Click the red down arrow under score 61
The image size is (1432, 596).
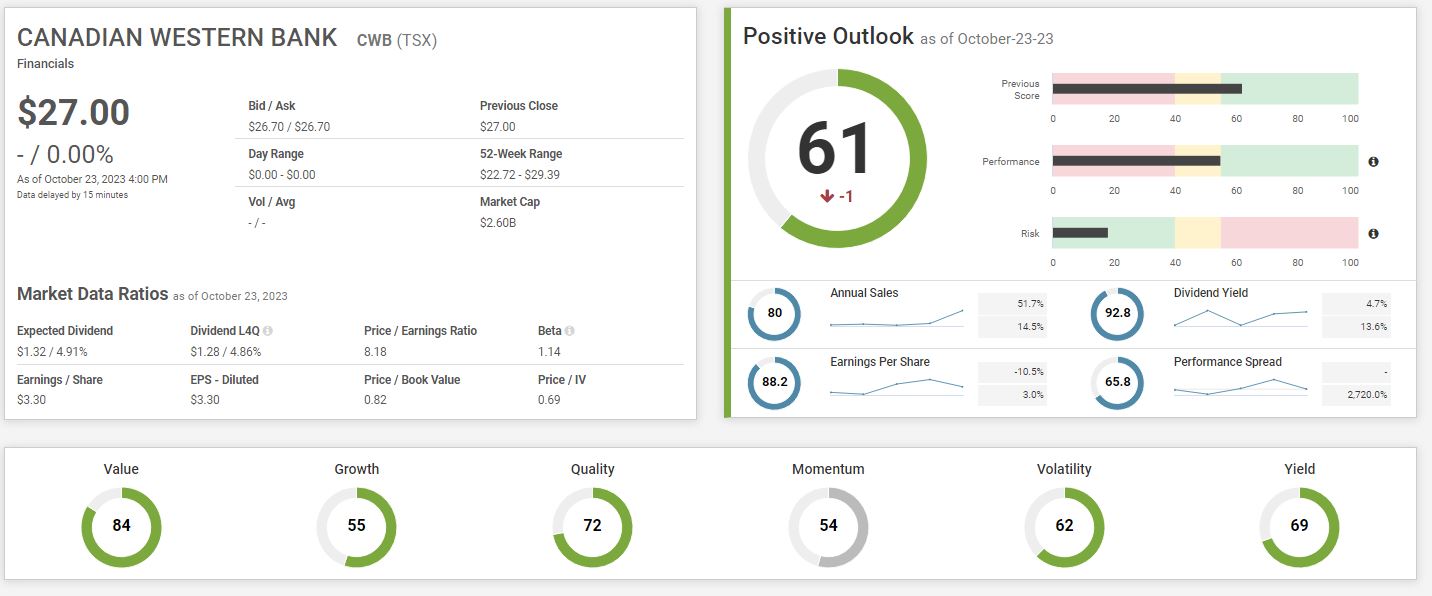pyautogui.click(x=827, y=196)
